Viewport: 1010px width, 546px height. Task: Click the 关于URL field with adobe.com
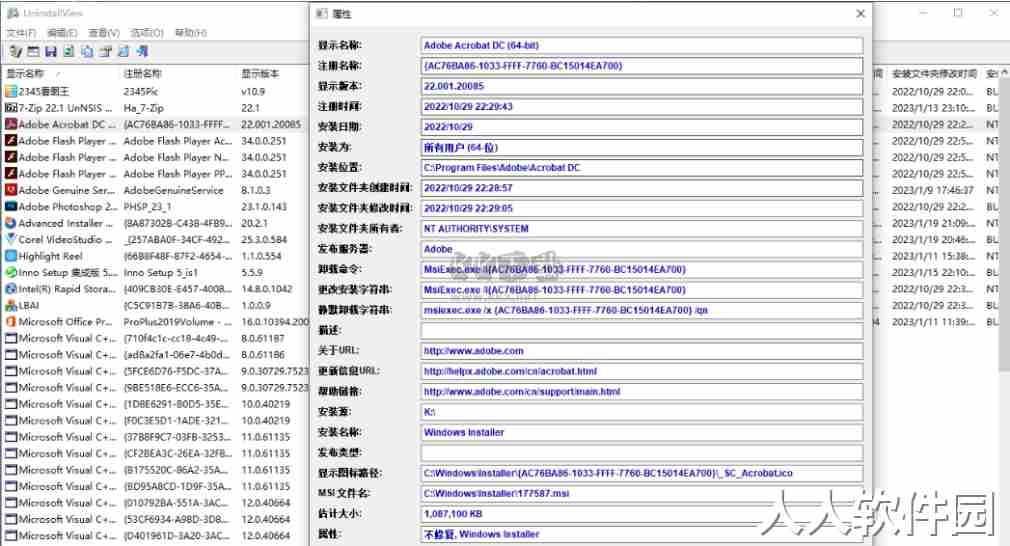coord(642,351)
